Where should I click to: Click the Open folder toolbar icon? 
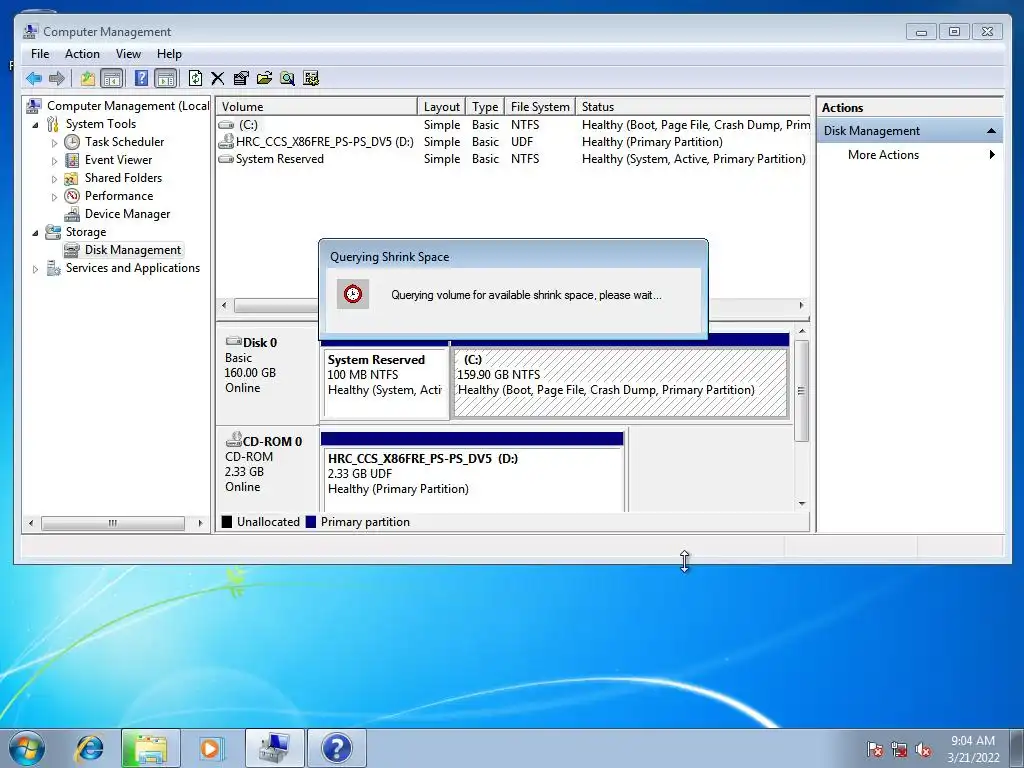coord(264,78)
